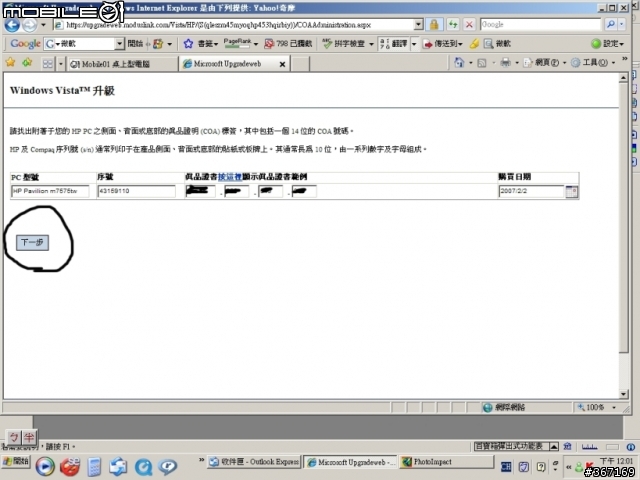
Task: Click the Google search box in IE
Action: [540, 24]
